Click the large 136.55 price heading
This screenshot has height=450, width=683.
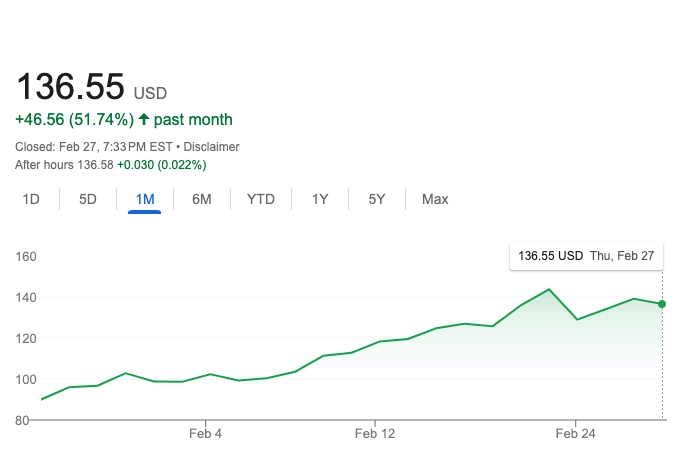click(x=70, y=86)
